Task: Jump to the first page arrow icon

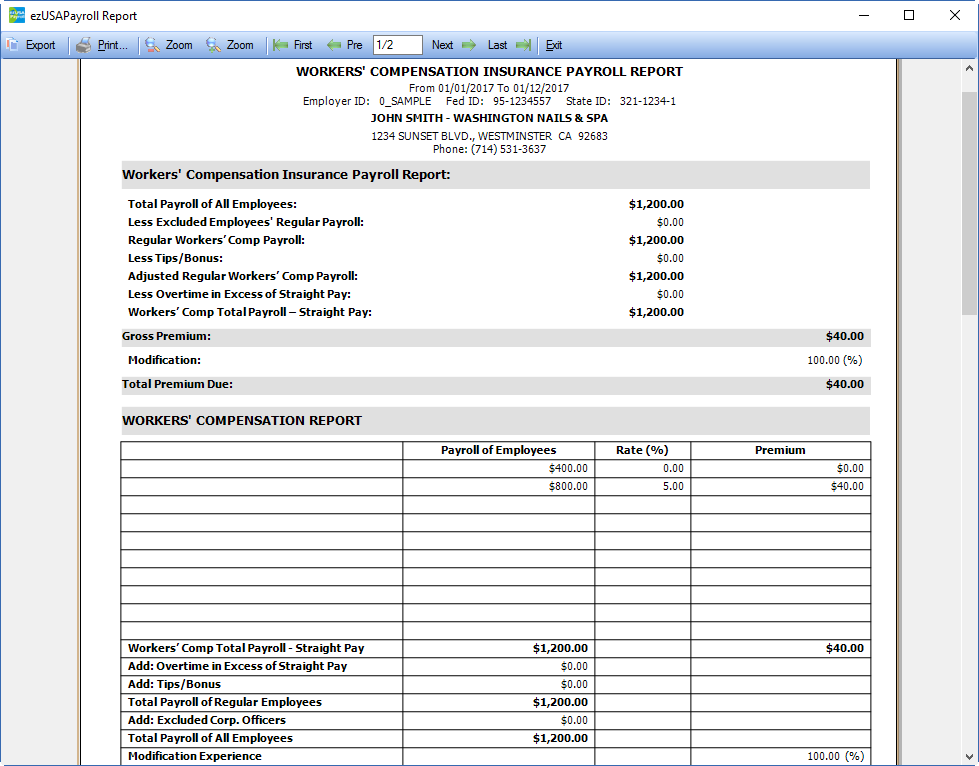Action: pos(281,45)
